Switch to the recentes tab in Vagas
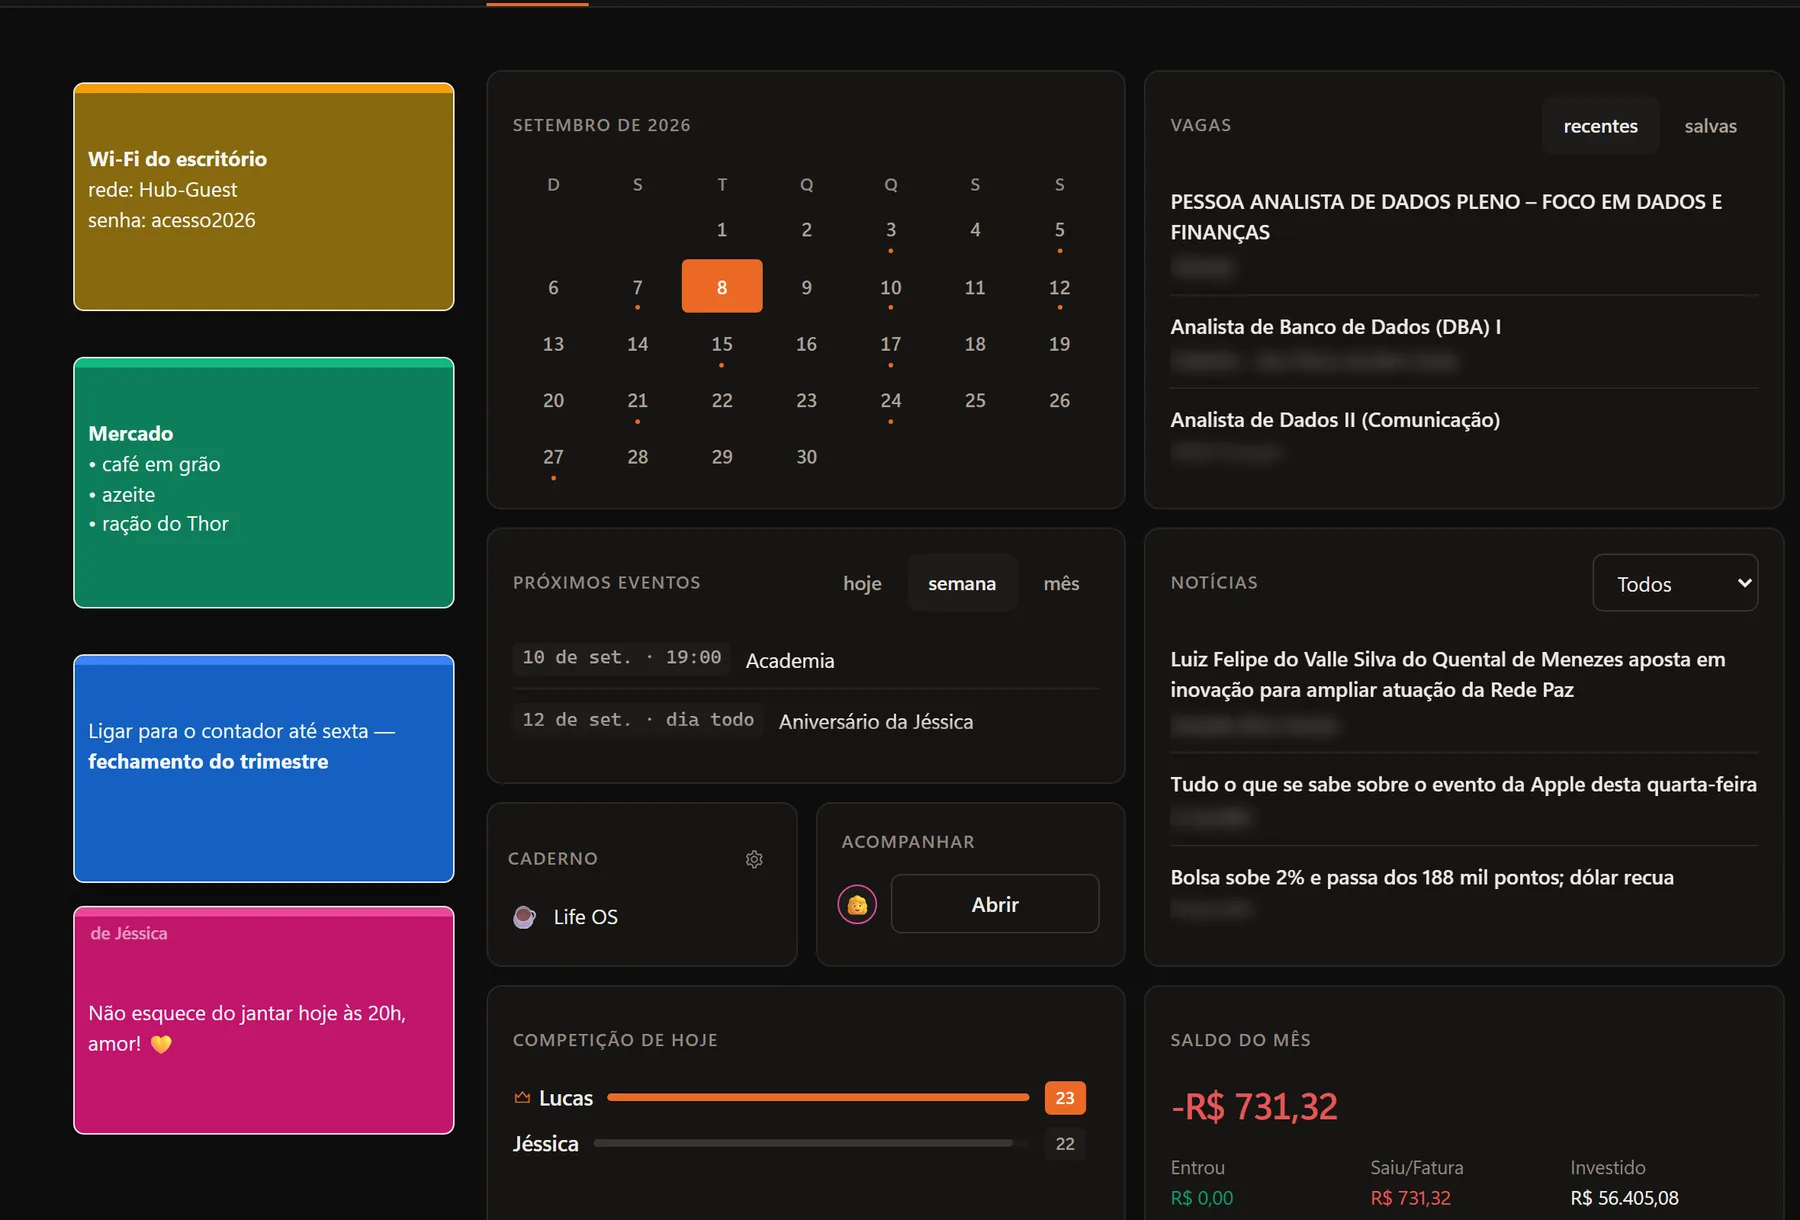 [1600, 126]
